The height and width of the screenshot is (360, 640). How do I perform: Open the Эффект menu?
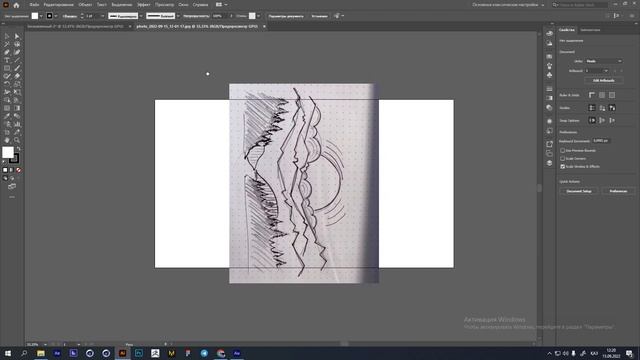(x=144, y=5)
